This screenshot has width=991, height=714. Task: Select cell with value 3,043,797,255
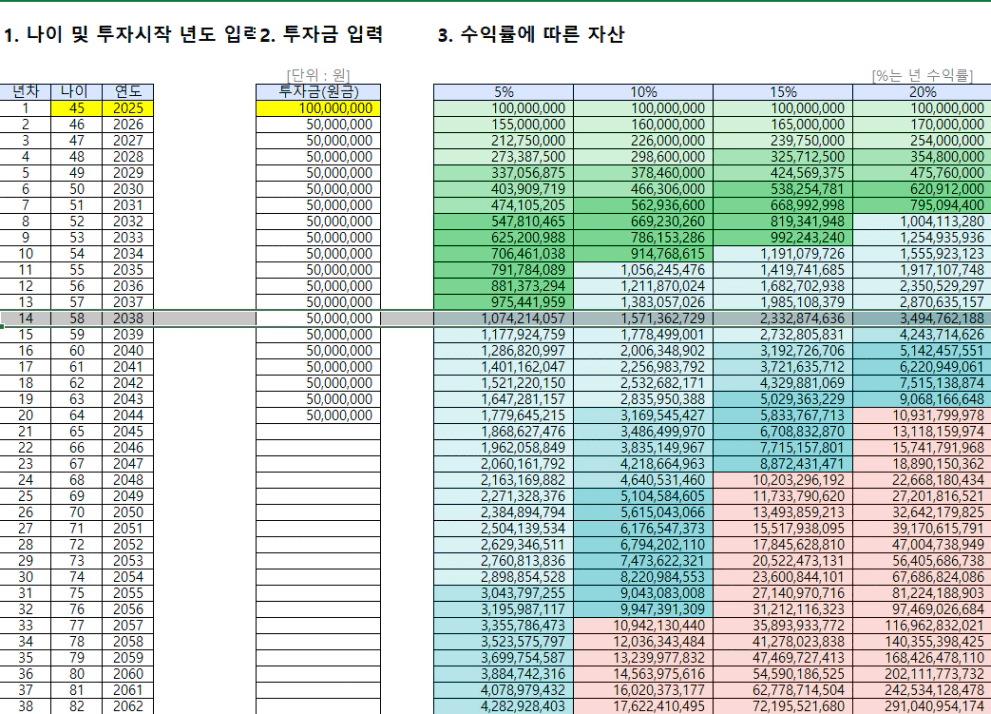(x=503, y=593)
